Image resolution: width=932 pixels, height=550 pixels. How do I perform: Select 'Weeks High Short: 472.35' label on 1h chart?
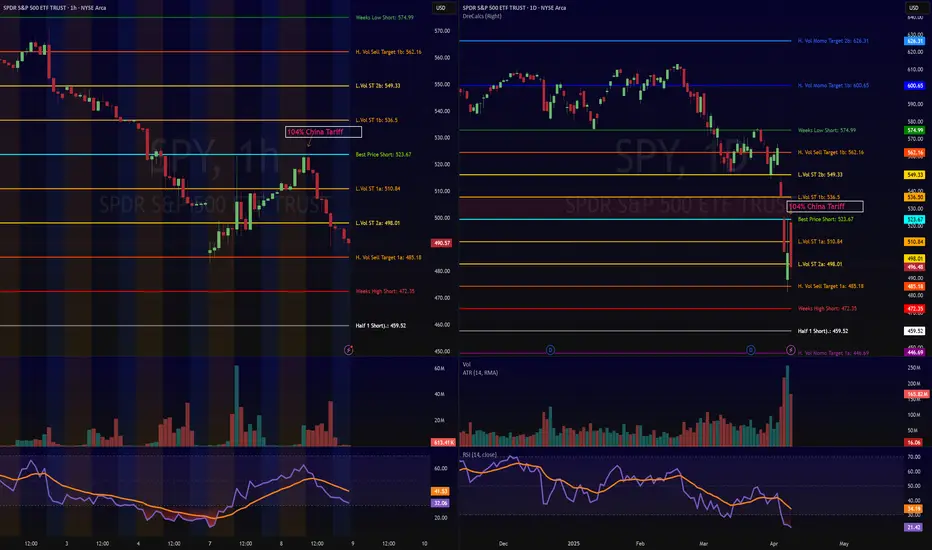(x=385, y=291)
